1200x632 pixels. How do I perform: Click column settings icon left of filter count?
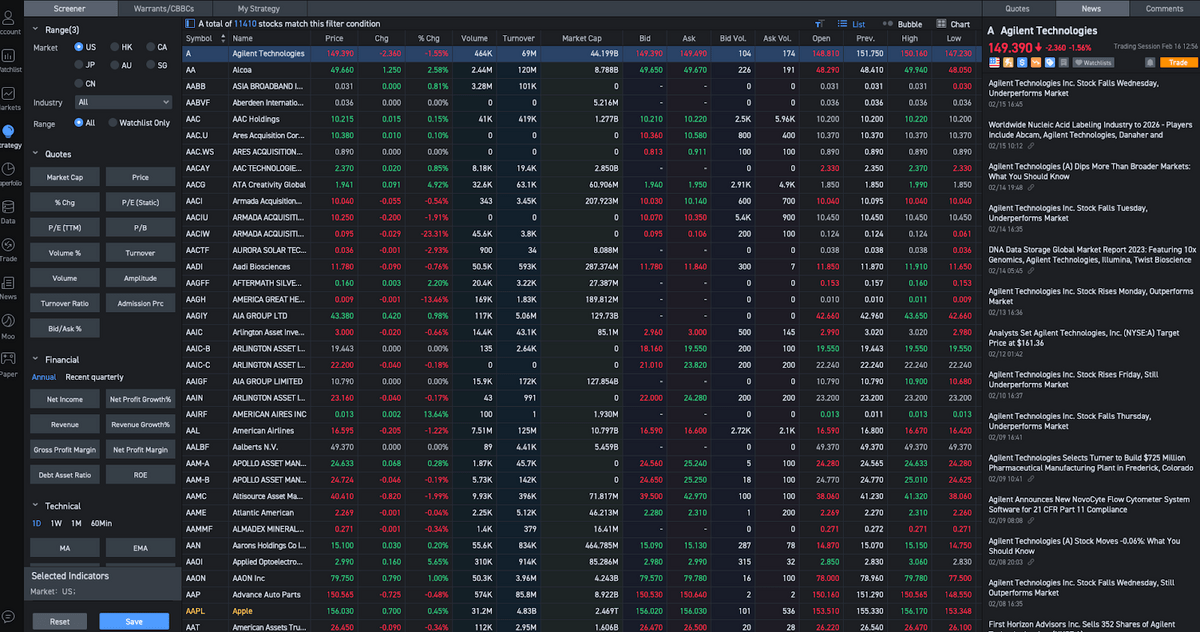[x=190, y=23]
